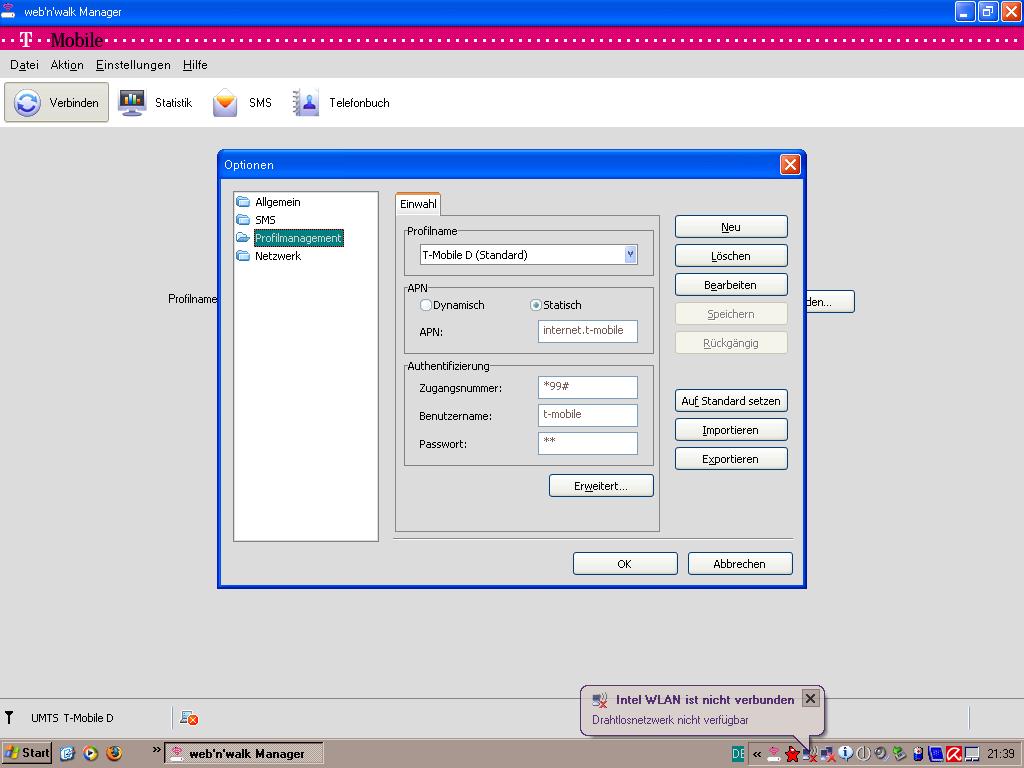Image resolution: width=1024 pixels, height=768 pixels.
Task: Open the Telefonbuch icon
Action: coord(305,103)
